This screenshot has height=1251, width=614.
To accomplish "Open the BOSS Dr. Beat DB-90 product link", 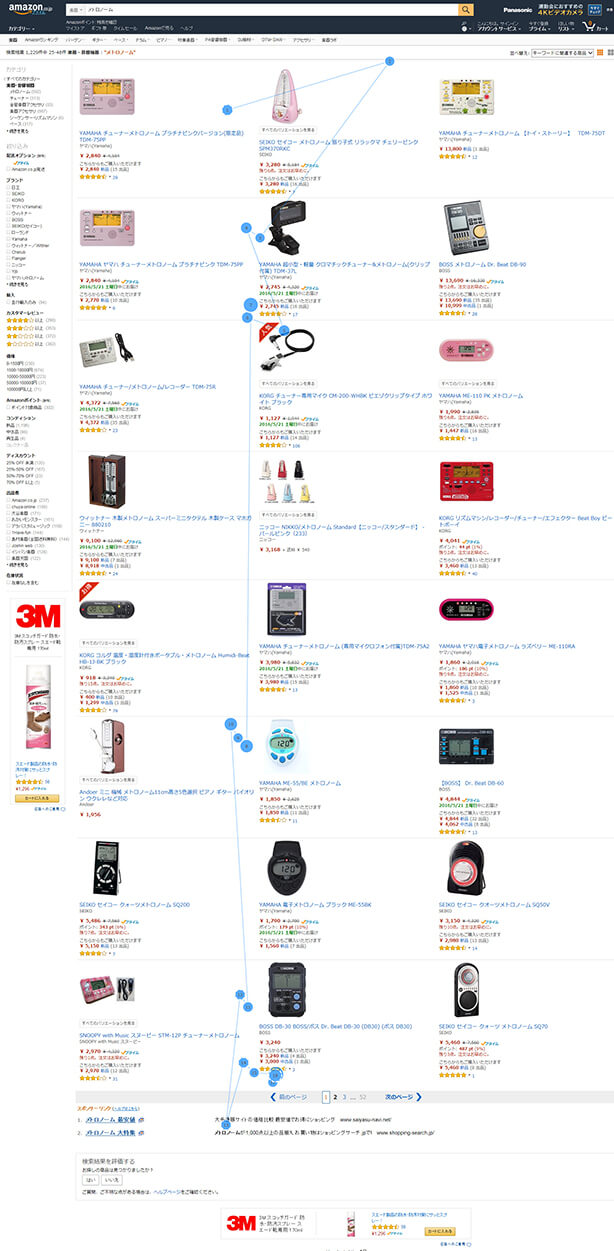I will click(482, 265).
